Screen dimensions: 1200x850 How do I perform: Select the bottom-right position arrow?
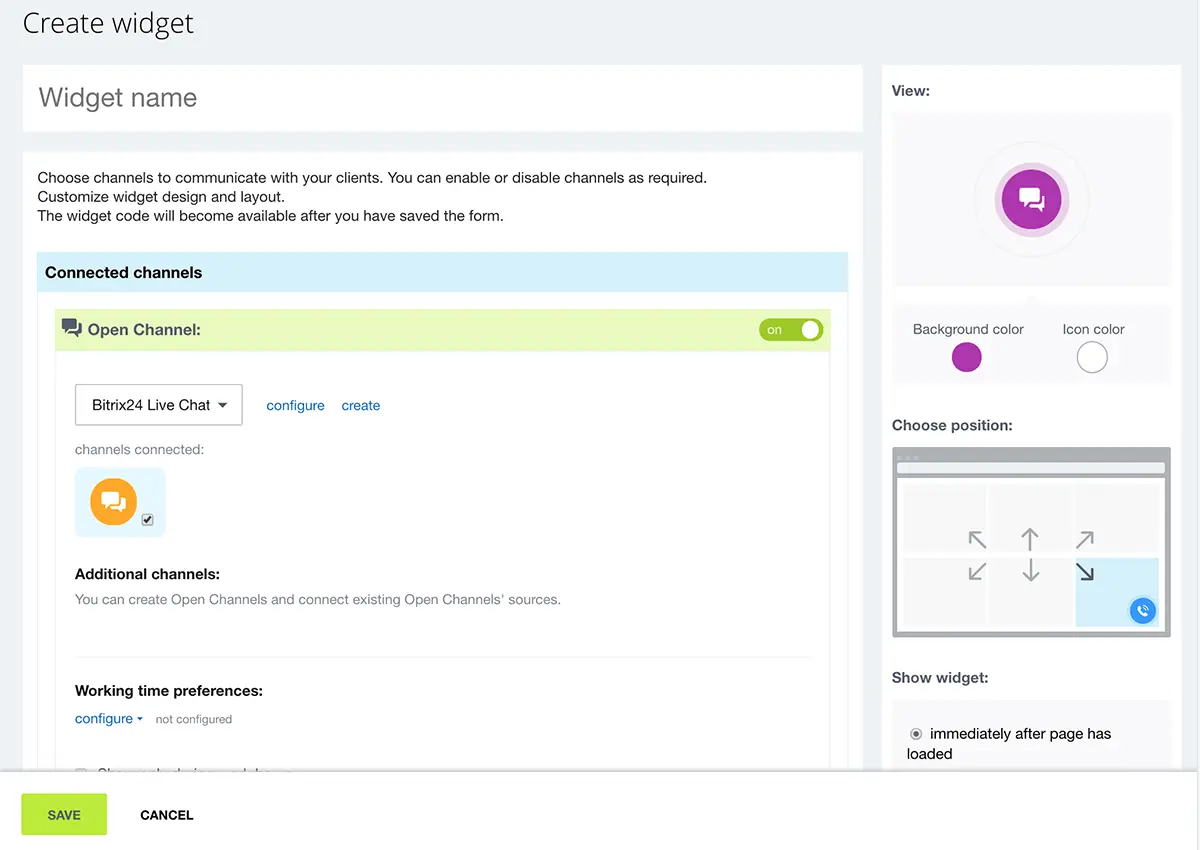pyautogui.click(x=1084, y=572)
